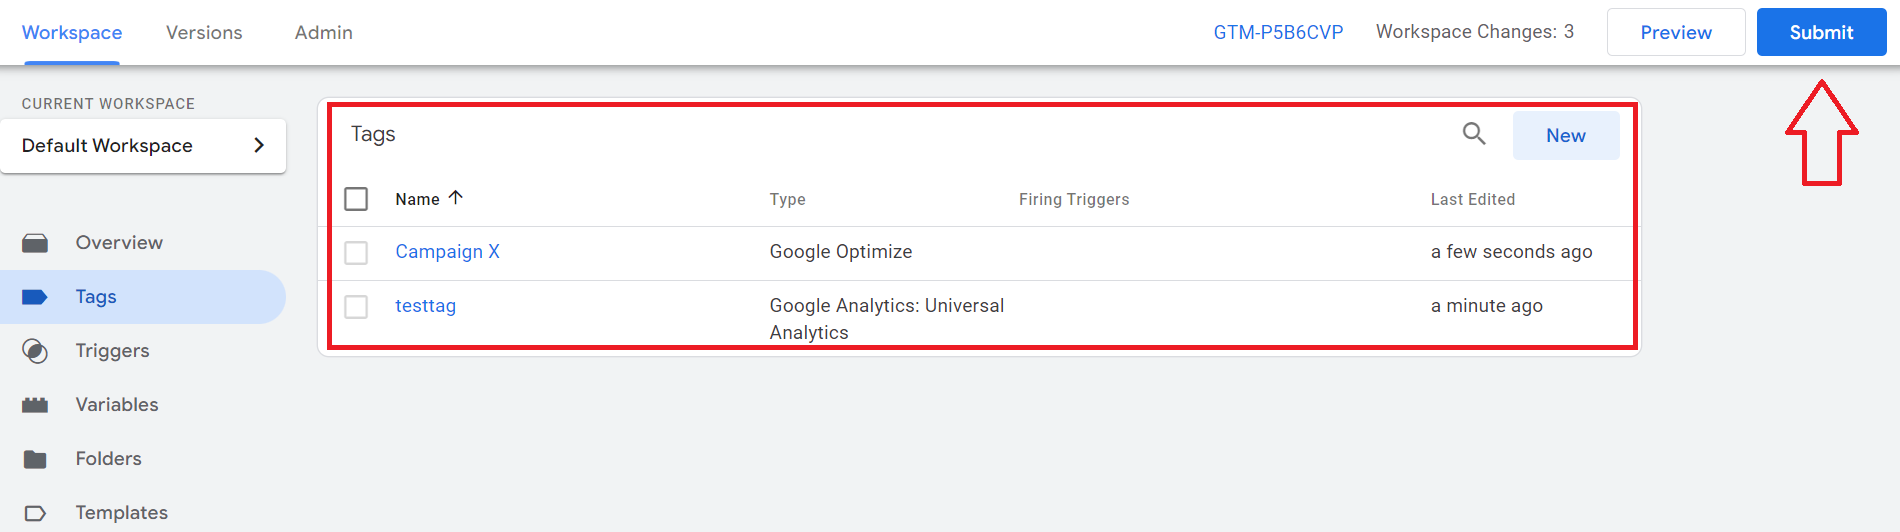The height and width of the screenshot is (532, 1900).
Task: Click the Templates tag-outline icon
Action: [35, 513]
